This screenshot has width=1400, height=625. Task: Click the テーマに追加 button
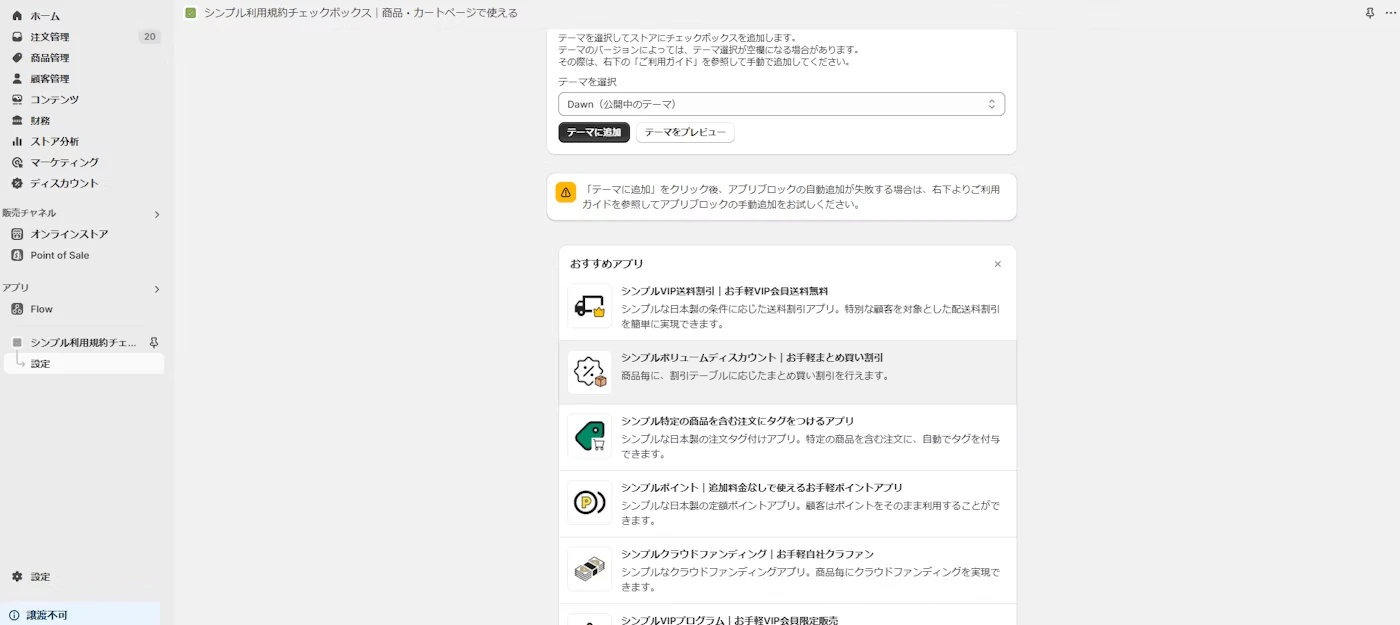coord(594,132)
